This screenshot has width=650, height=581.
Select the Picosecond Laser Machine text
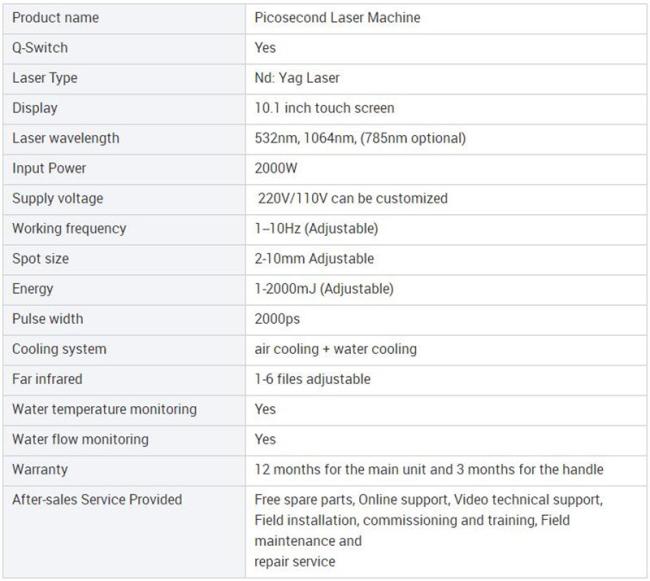(x=337, y=18)
